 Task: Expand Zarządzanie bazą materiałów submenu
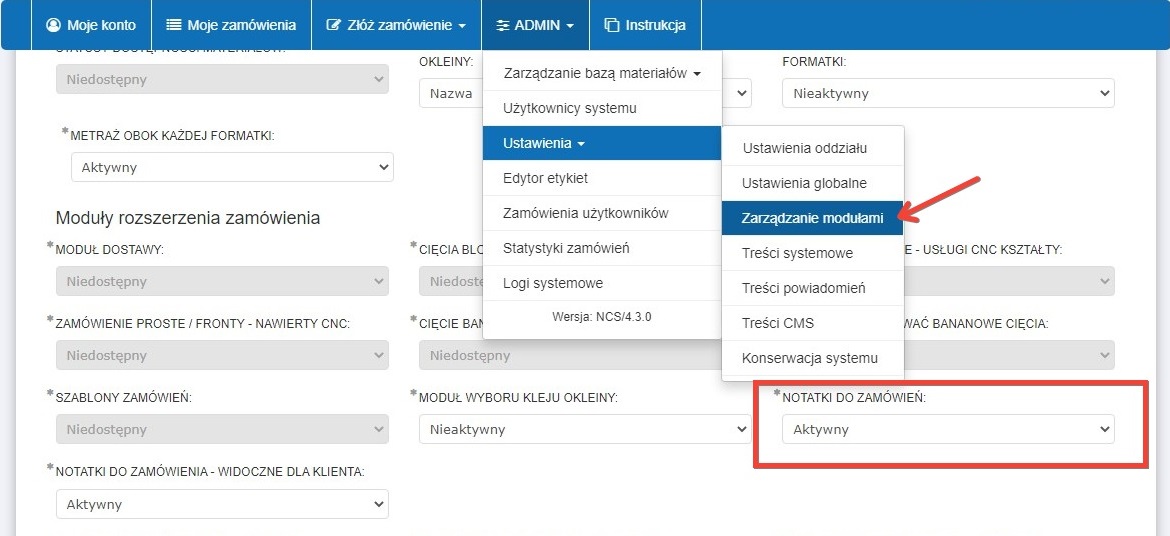click(601, 73)
